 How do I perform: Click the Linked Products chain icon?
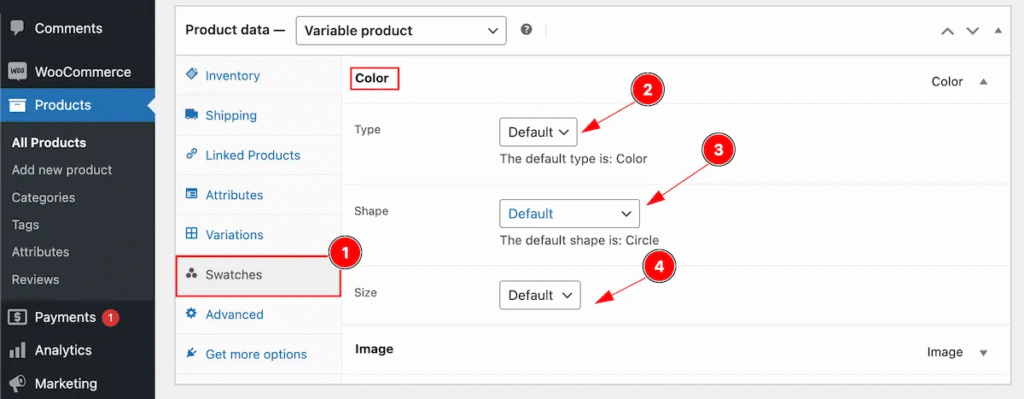click(191, 155)
